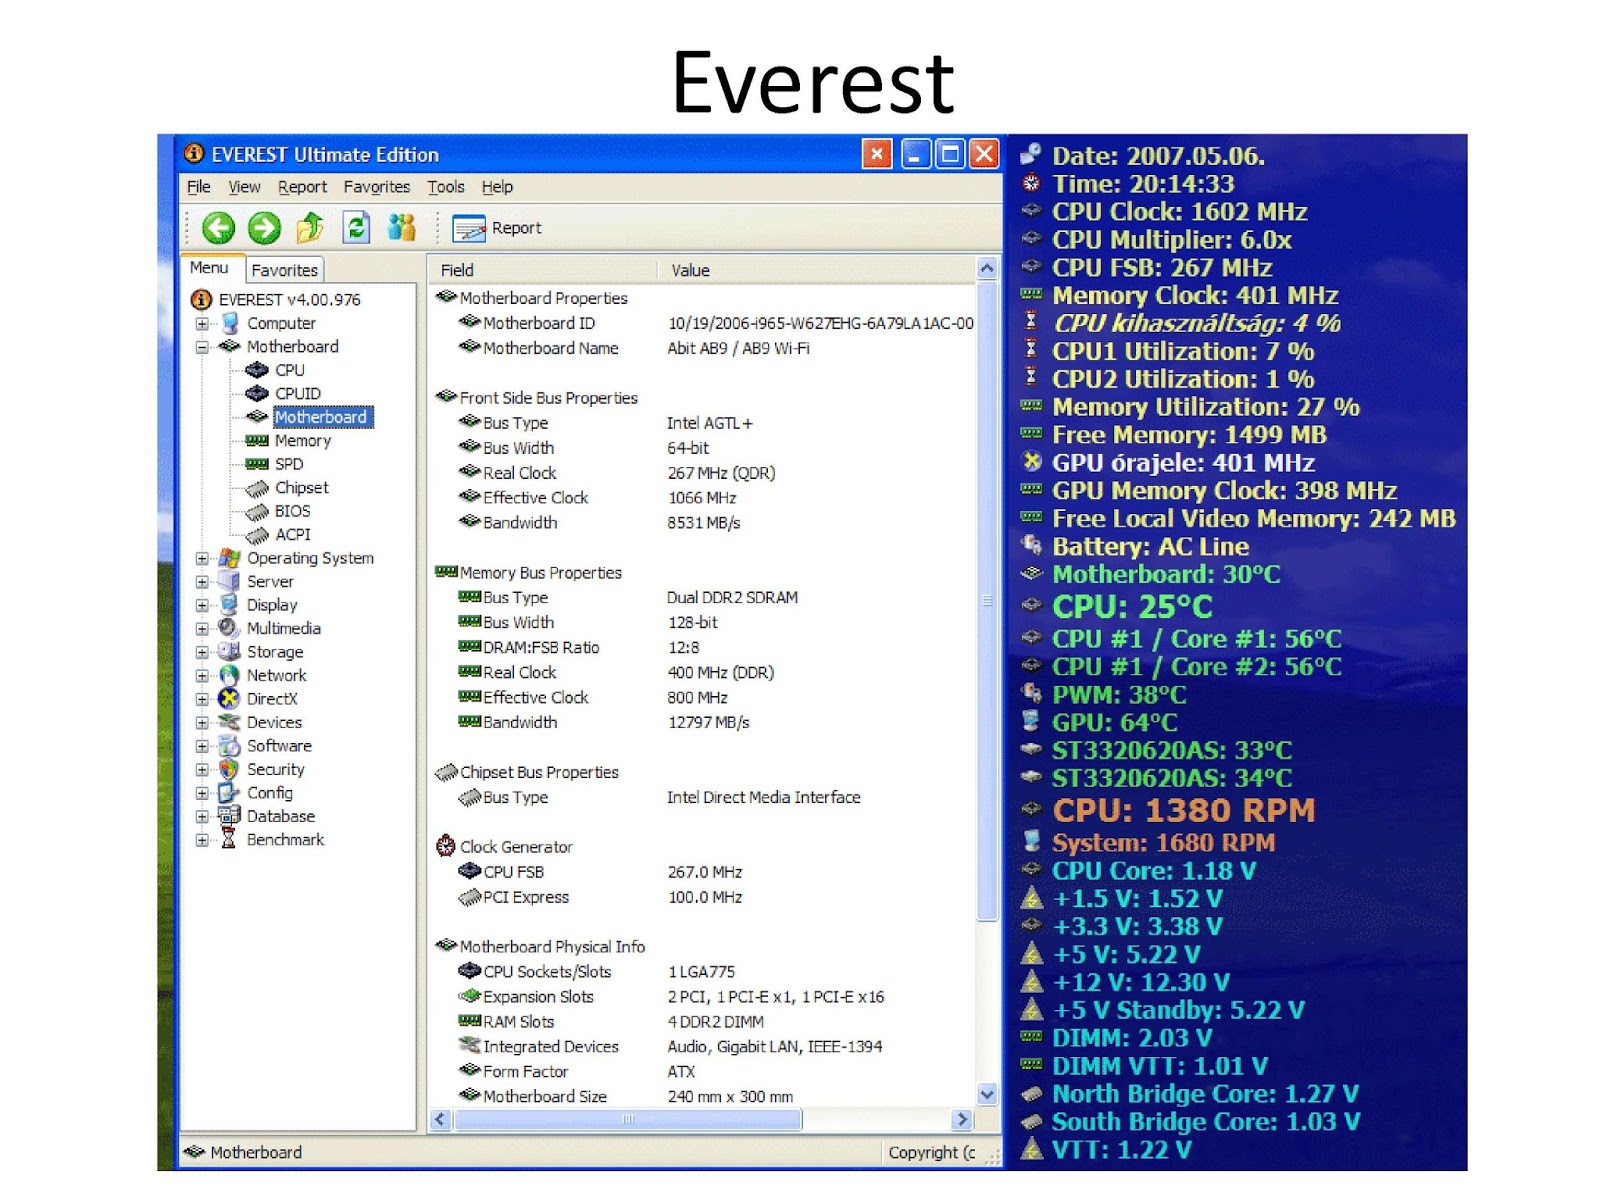The width and height of the screenshot is (1600, 1200).
Task: Go forward with the green right arrow
Action: (264, 228)
